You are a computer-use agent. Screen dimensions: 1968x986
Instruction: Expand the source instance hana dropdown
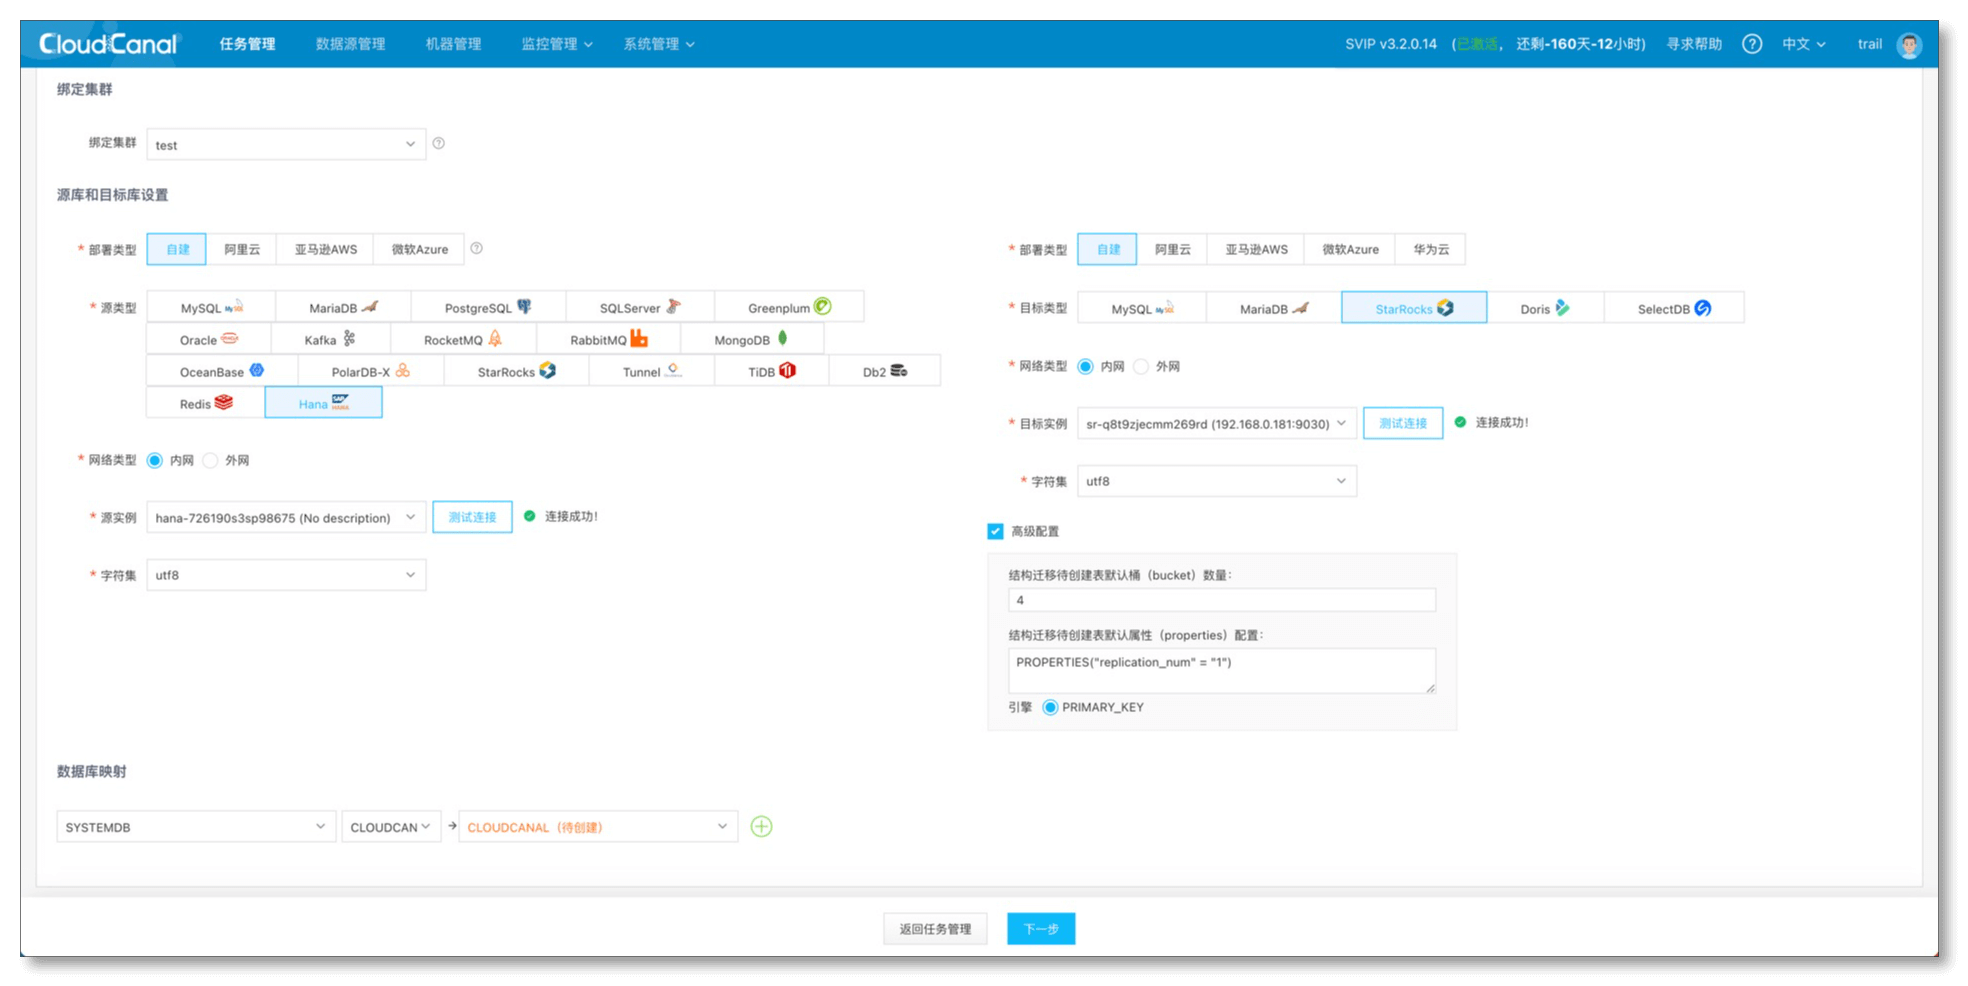285,518
